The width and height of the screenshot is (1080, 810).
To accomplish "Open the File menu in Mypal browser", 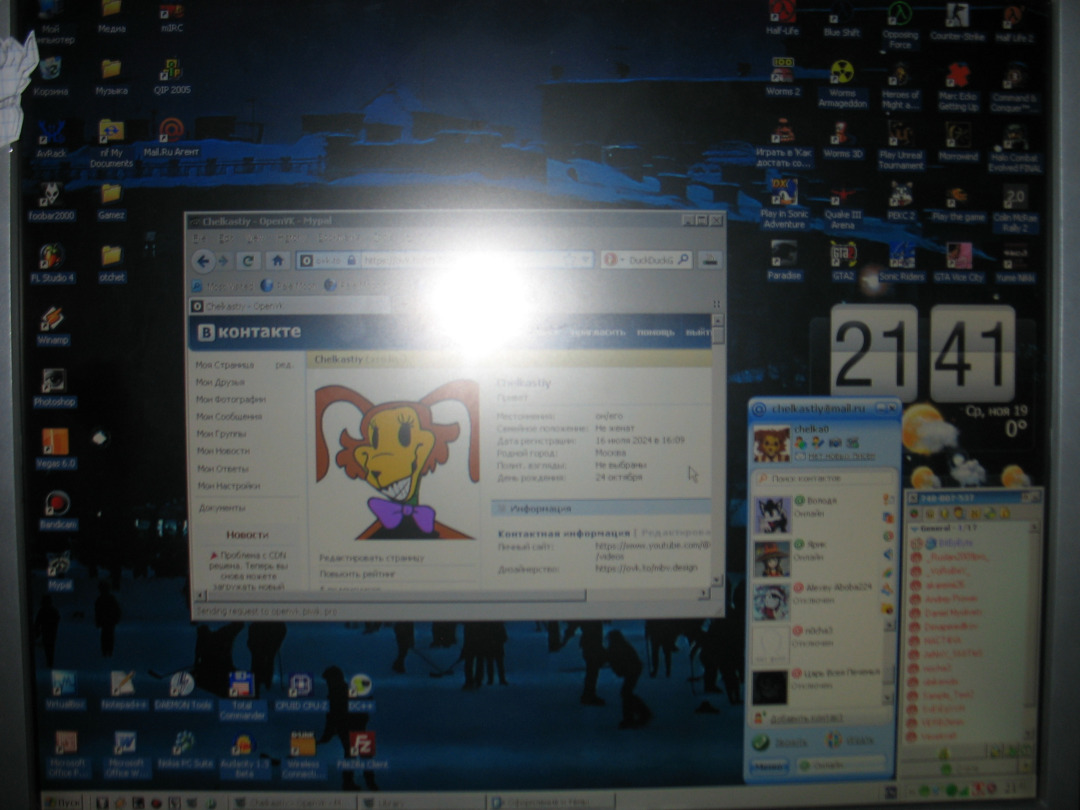I will [x=199, y=238].
